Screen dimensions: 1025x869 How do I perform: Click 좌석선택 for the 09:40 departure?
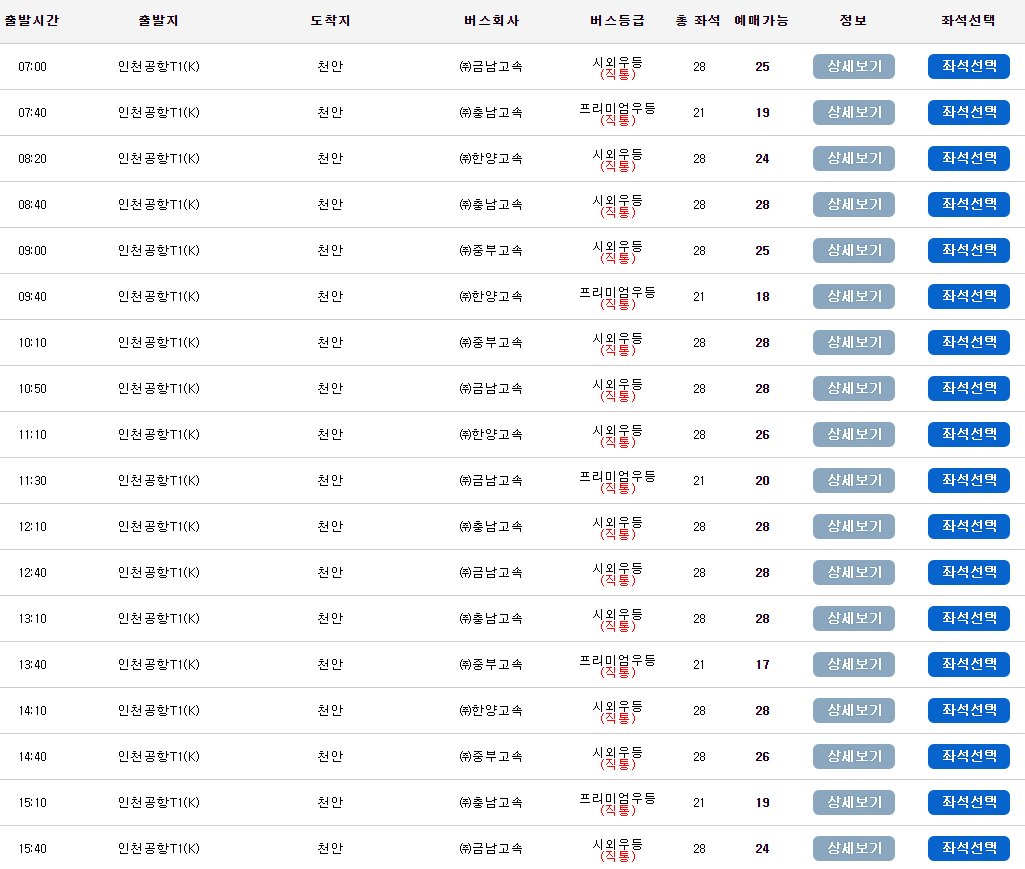pyautogui.click(x=969, y=296)
